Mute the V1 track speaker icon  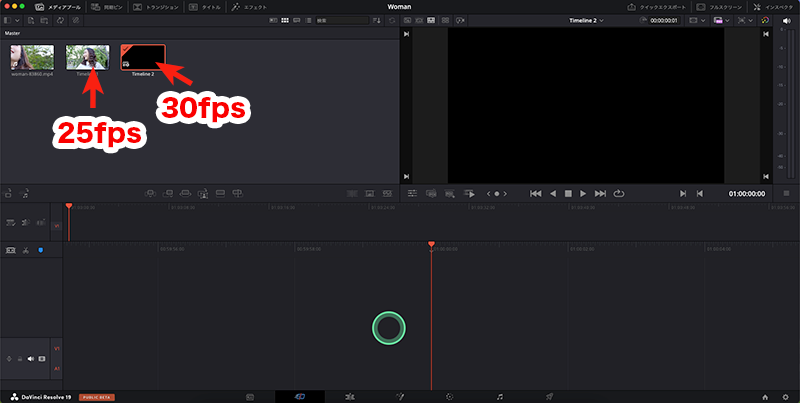tap(31, 359)
